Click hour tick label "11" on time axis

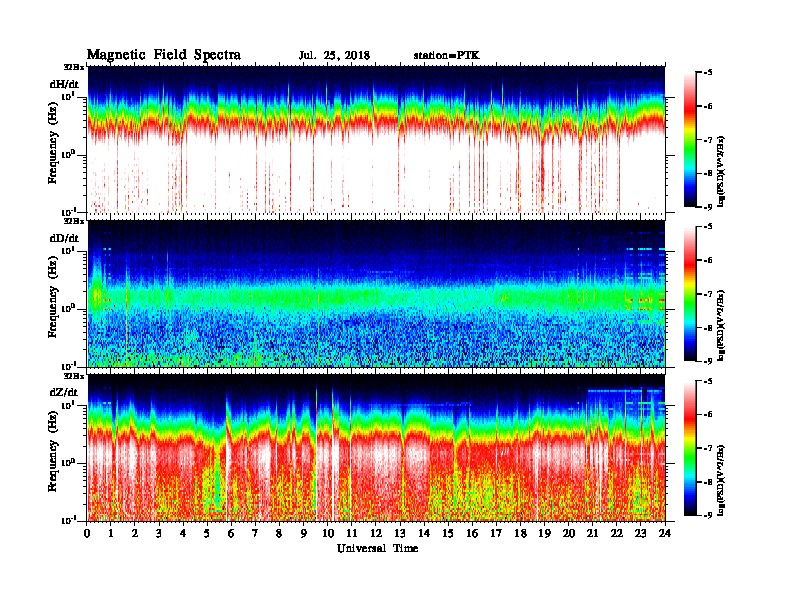pos(352,533)
